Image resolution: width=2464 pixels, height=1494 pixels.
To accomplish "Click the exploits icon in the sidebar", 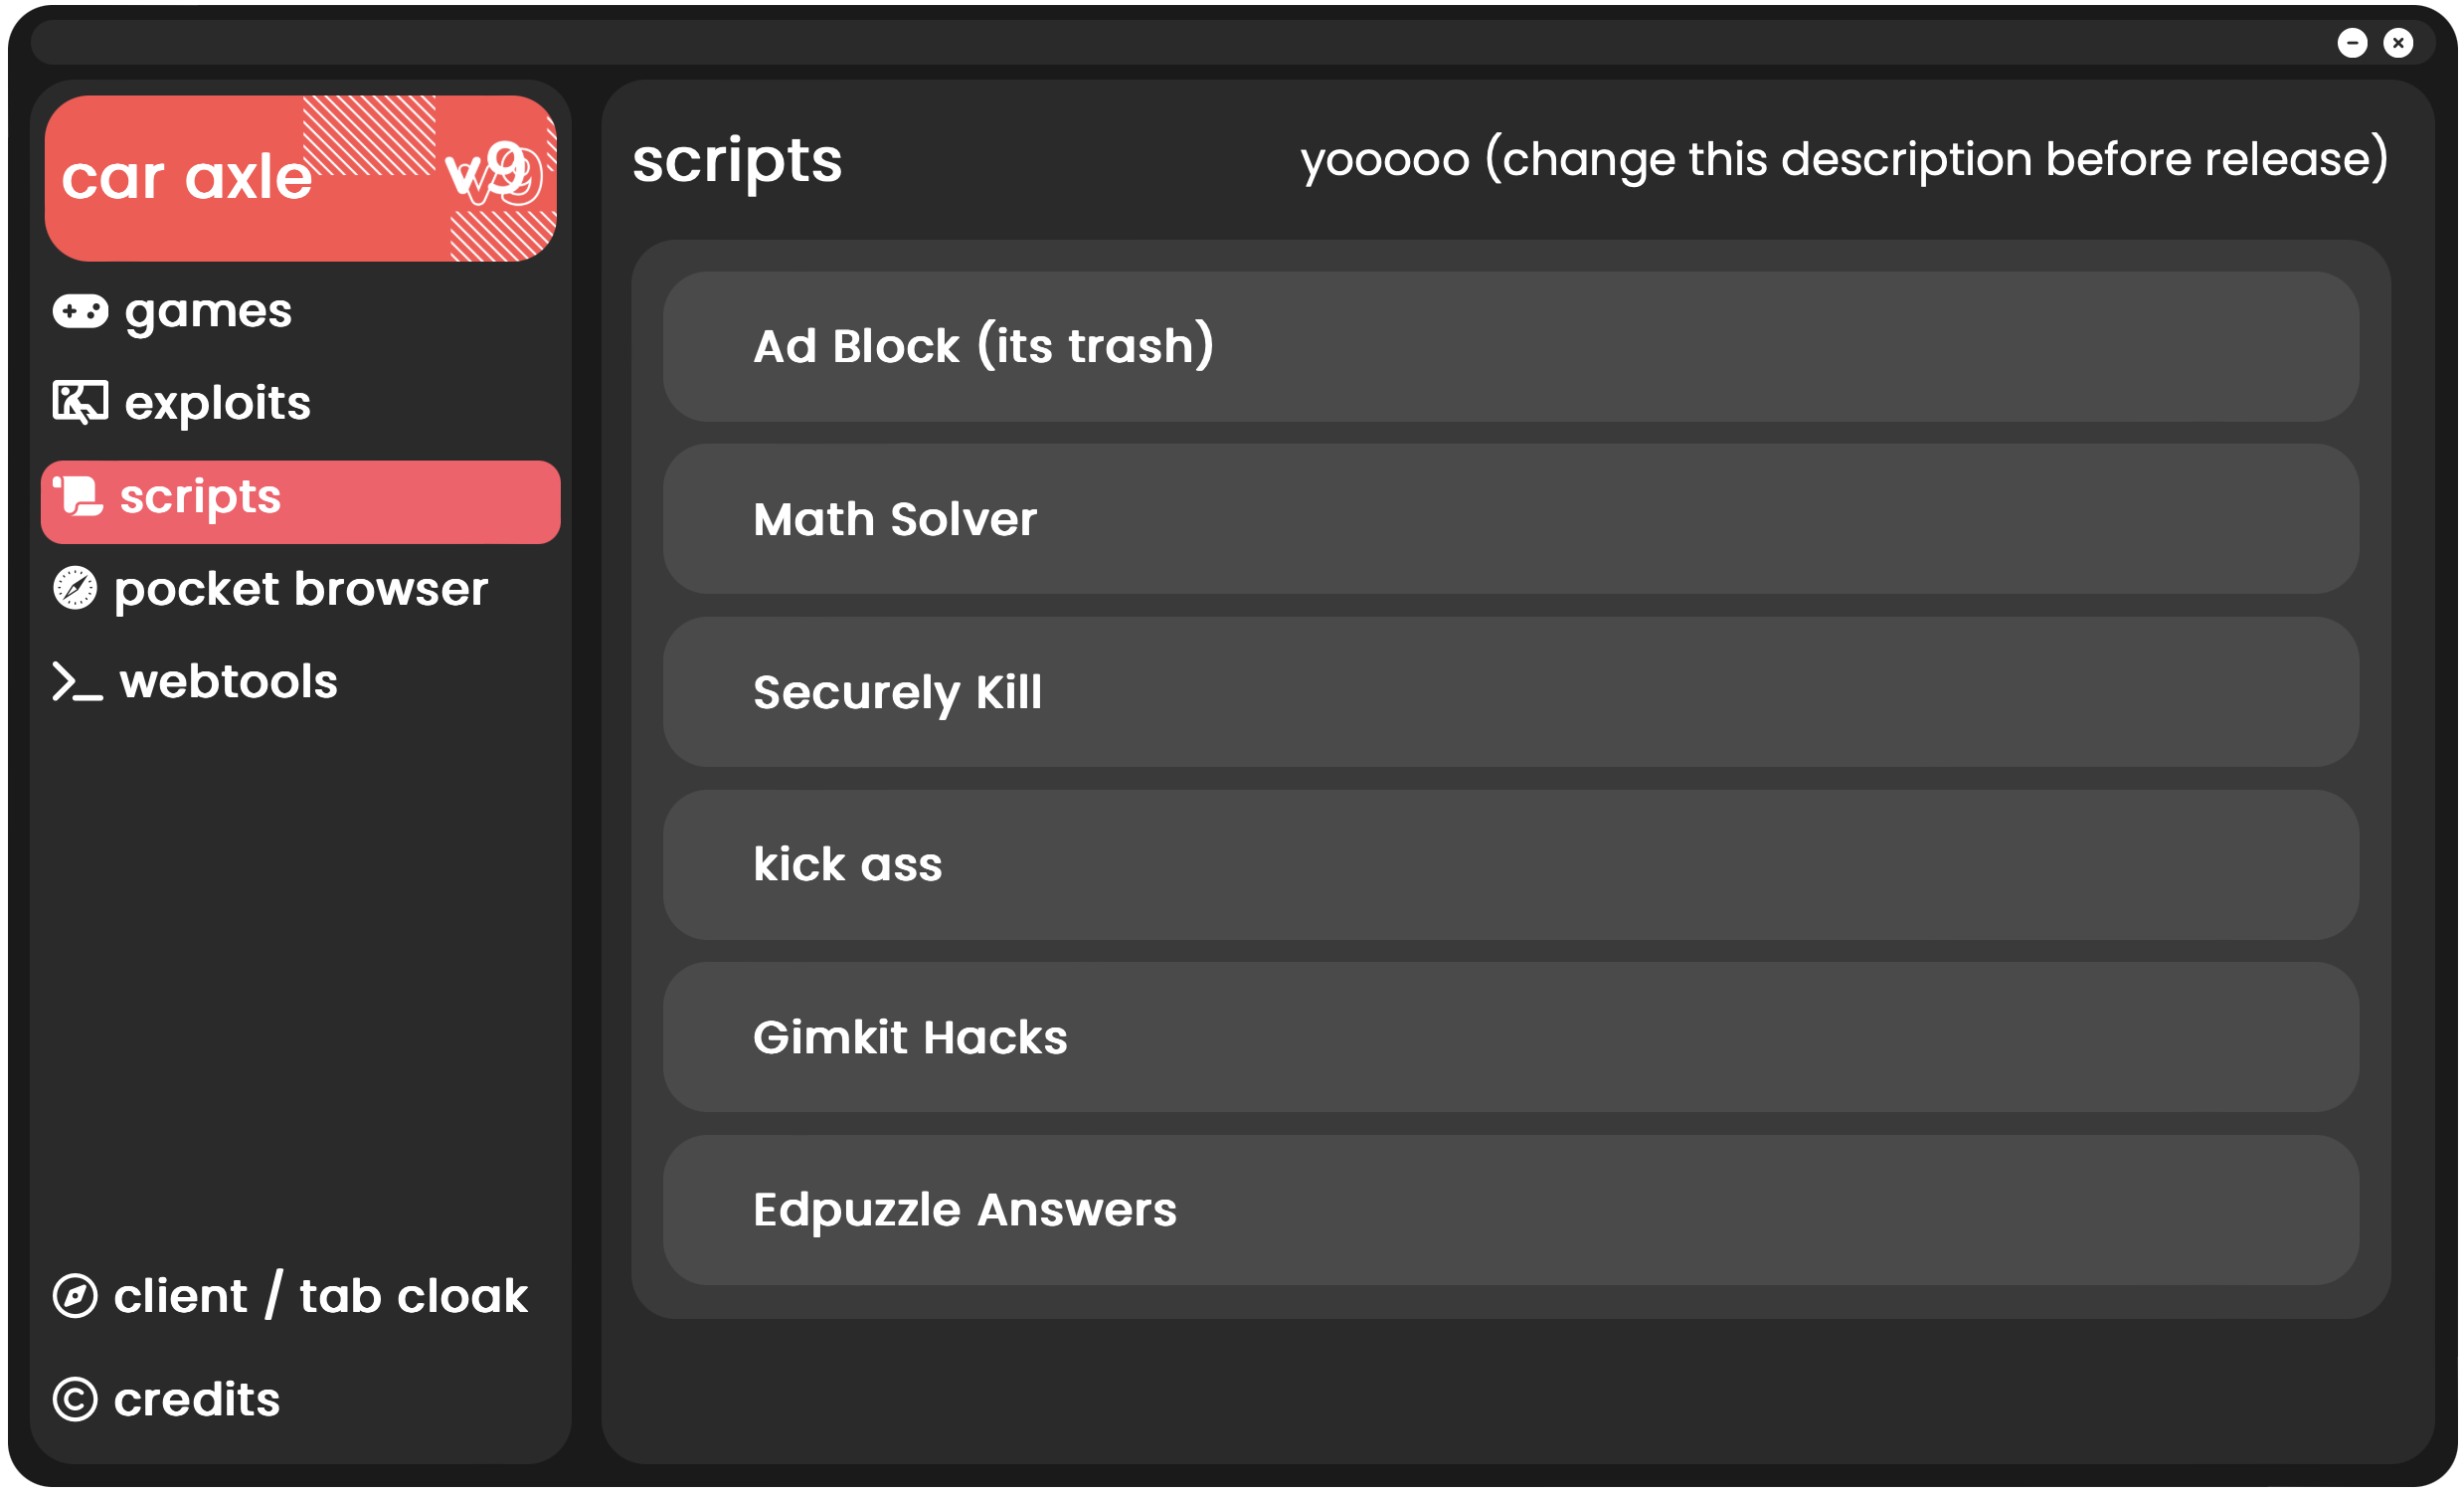I will tap(81, 403).
